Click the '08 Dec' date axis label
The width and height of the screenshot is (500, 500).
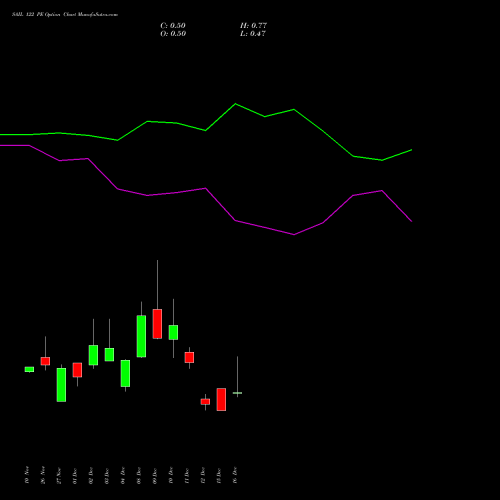139,476
